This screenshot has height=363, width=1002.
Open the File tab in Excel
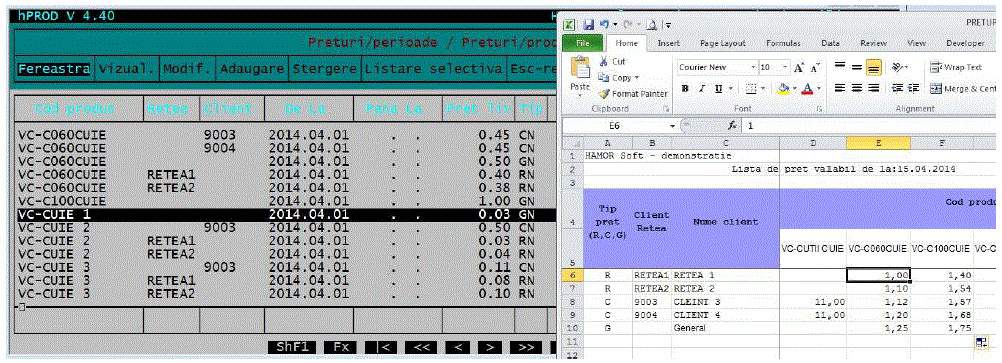[582, 43]
